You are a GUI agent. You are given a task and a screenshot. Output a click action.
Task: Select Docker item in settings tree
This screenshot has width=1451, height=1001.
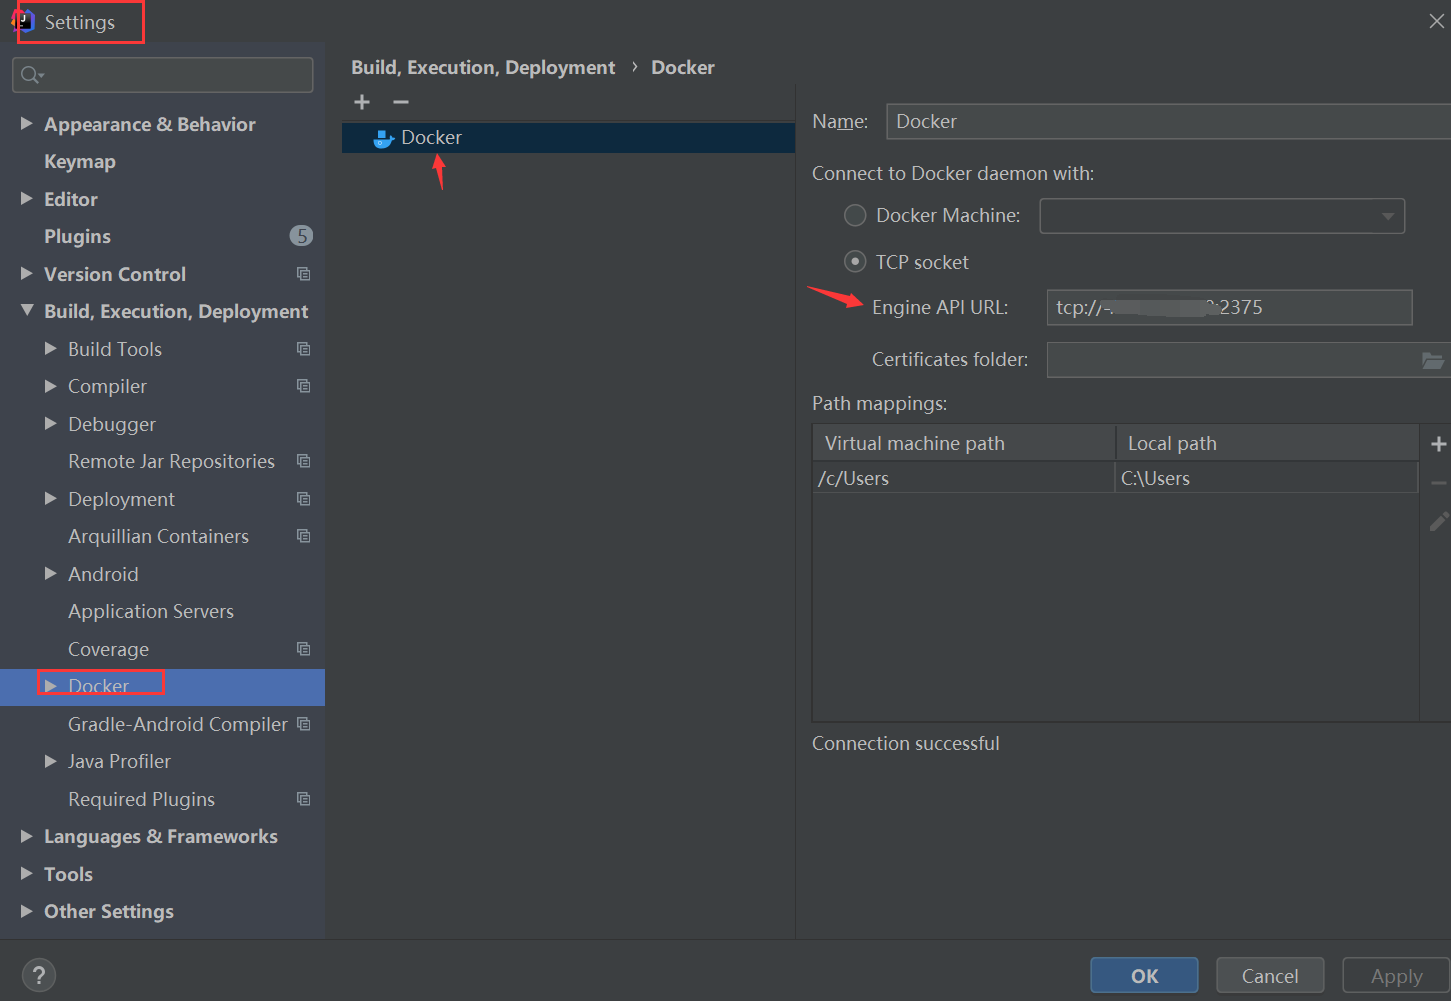pos(162,687)
